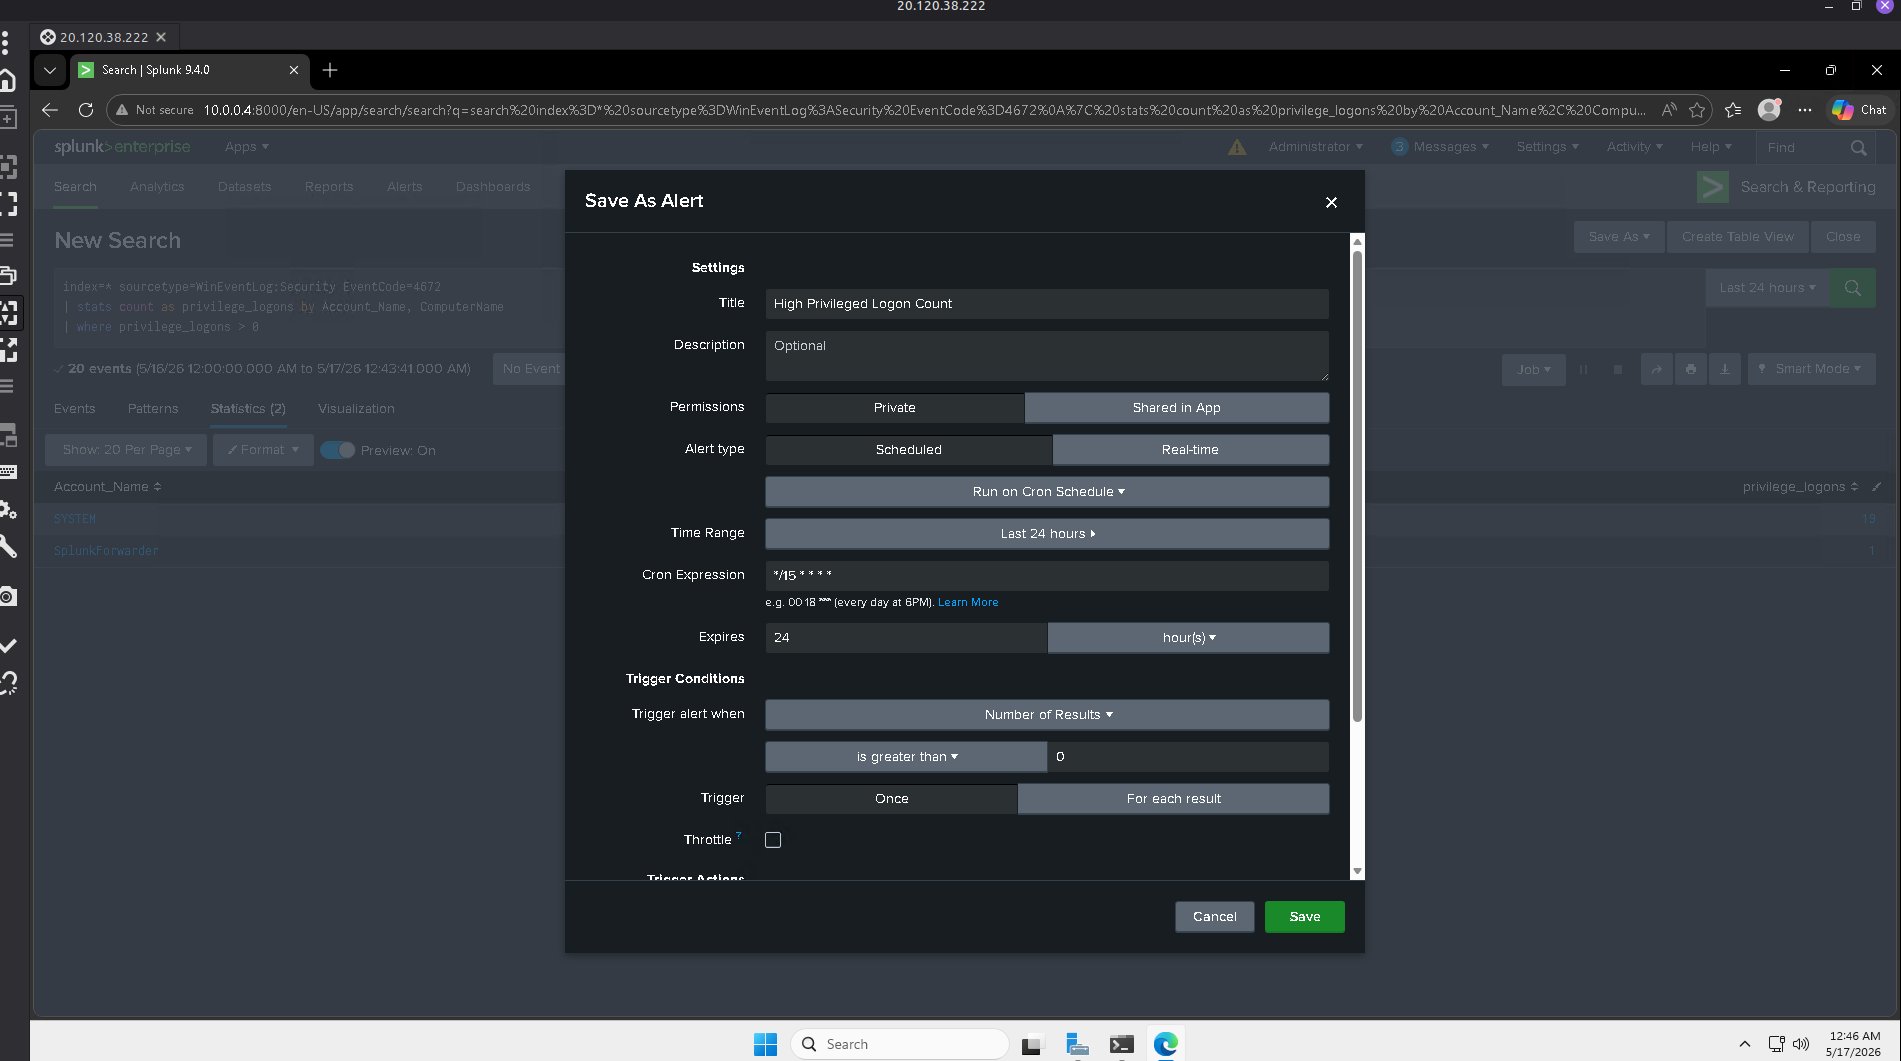Click the Cron Expression input field
Screen dimensions: 1901x1061
tap(1047, 576)
